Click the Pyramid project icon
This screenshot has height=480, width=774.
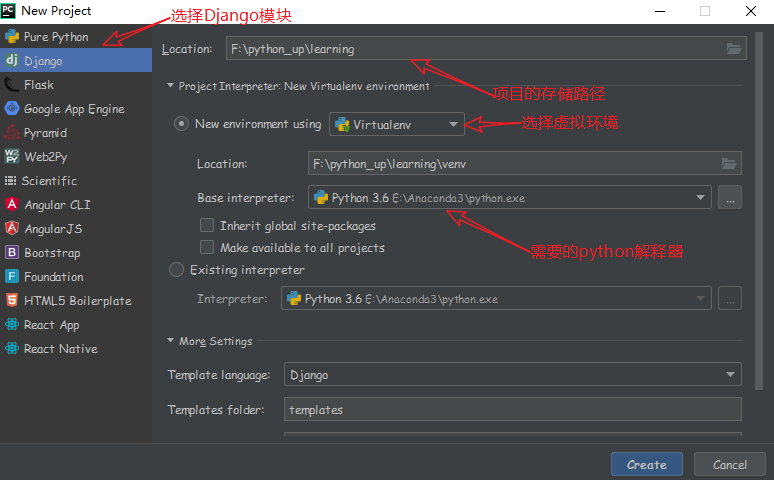point(12,132)
